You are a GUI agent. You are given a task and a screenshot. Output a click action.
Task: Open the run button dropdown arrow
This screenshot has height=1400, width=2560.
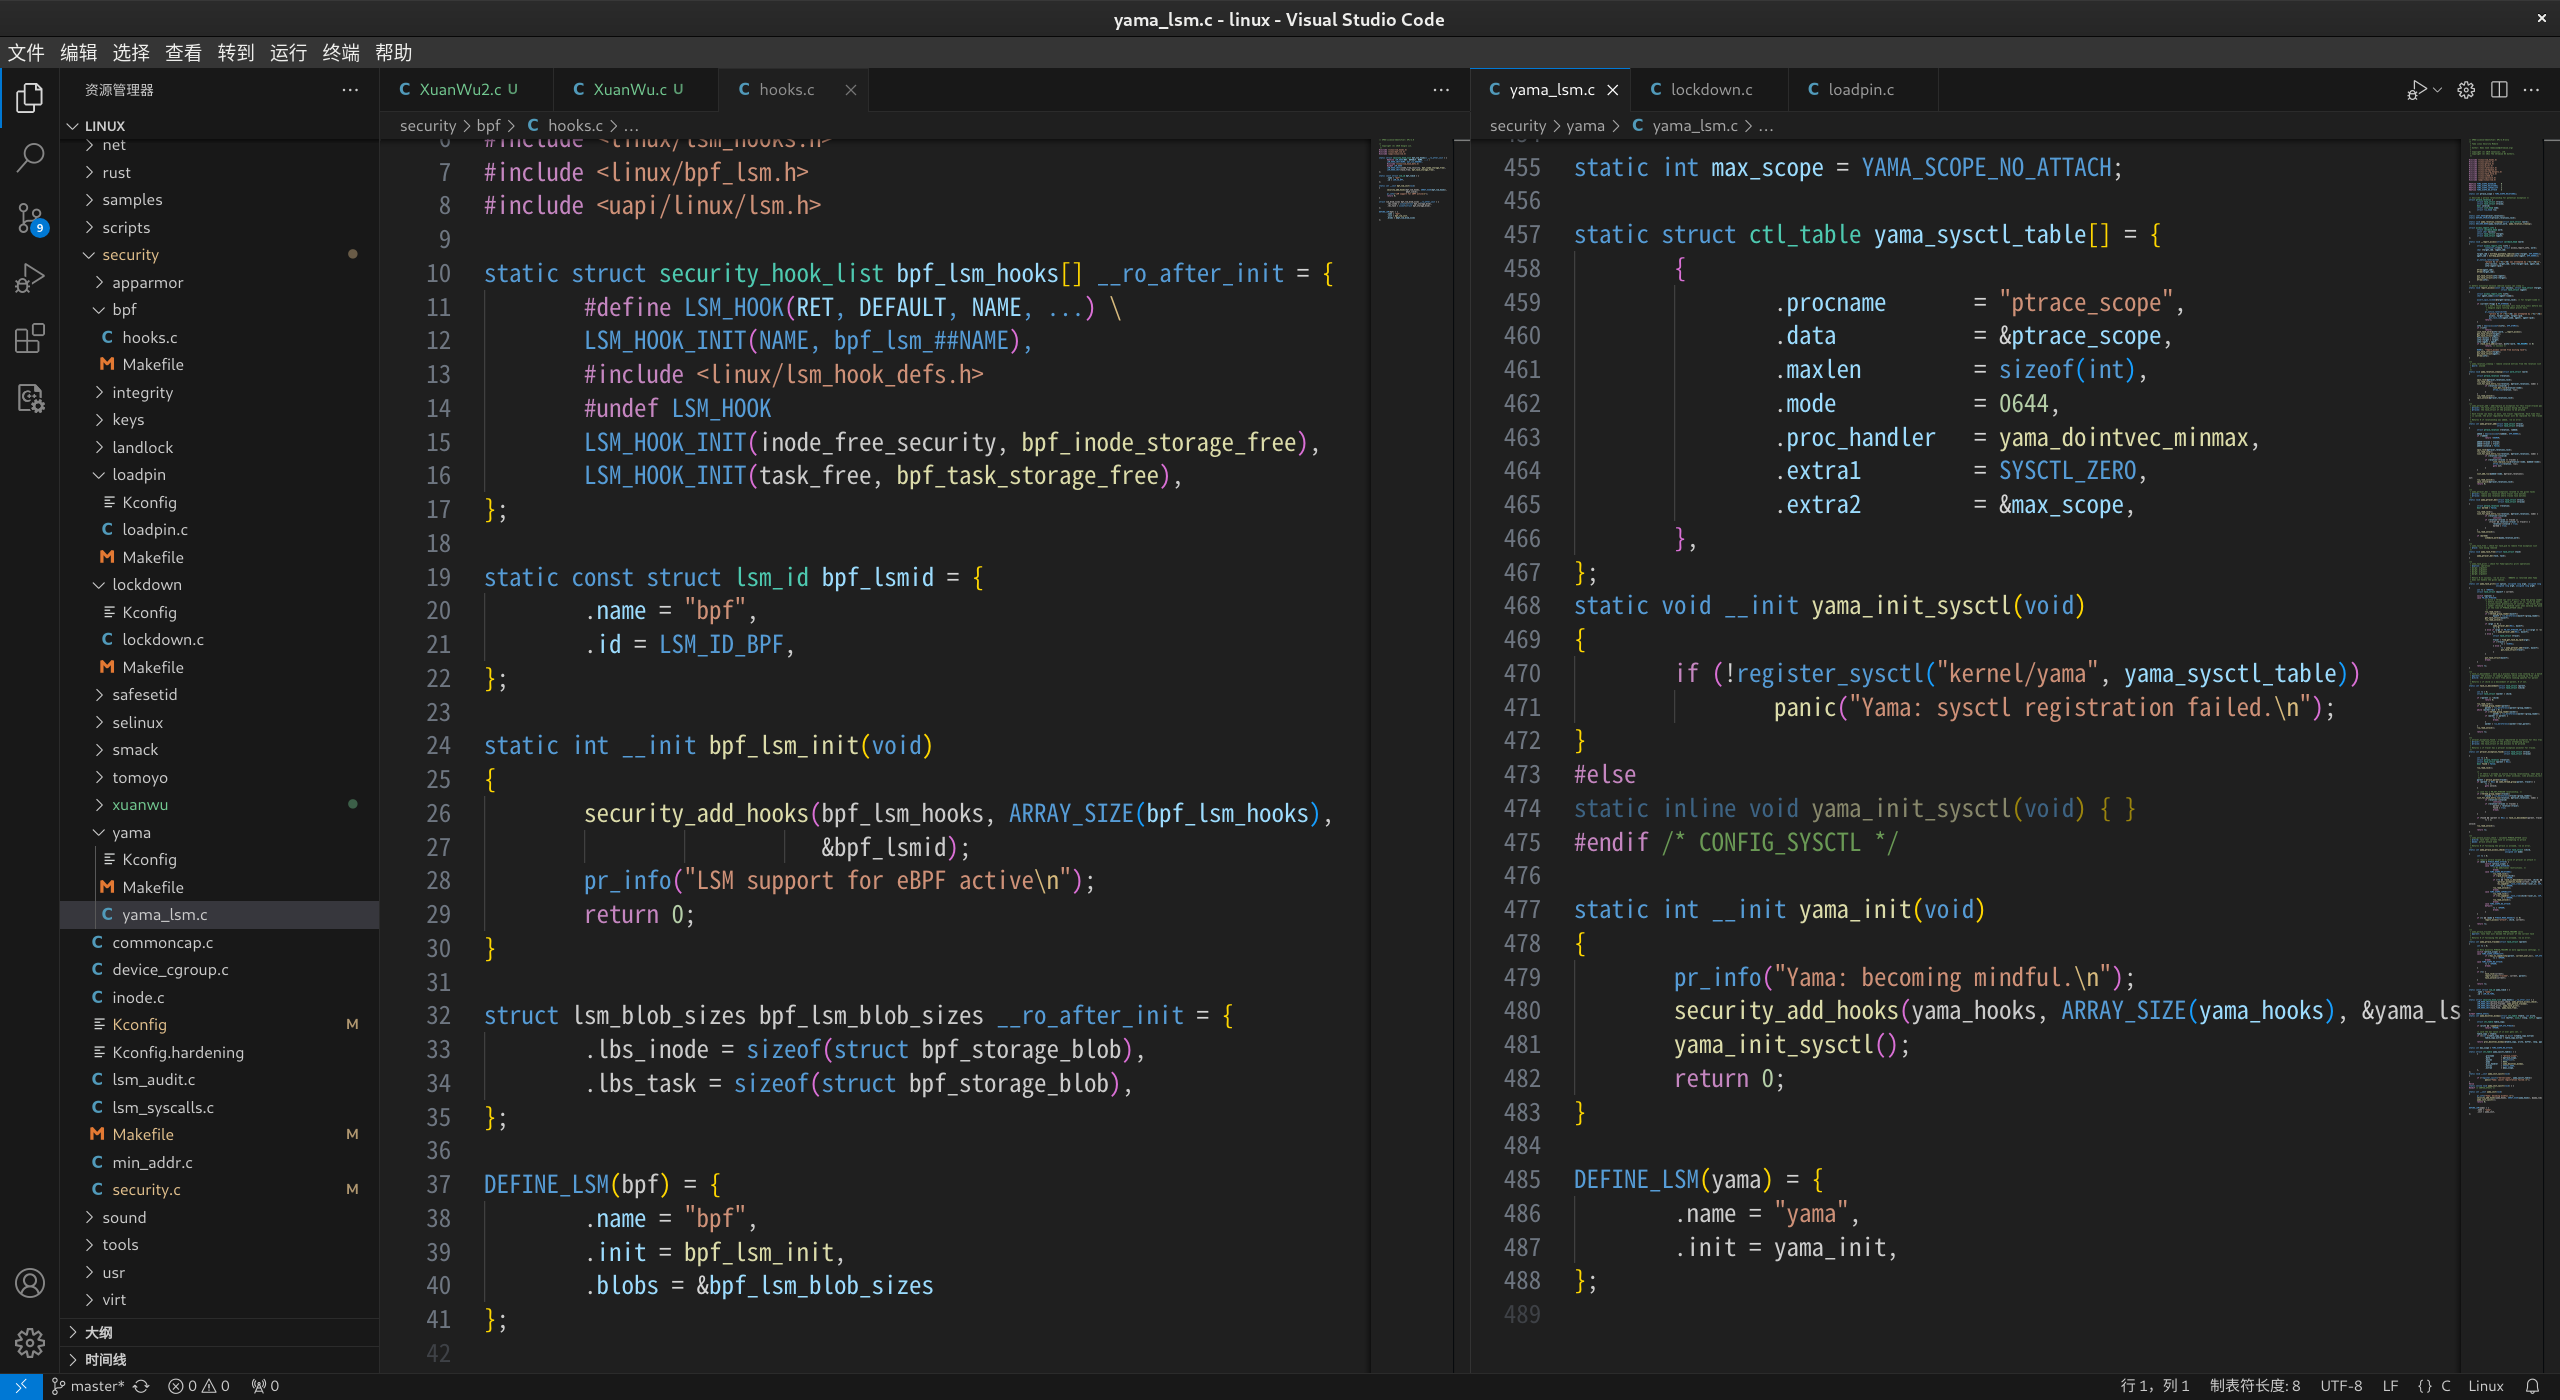pos(2437,90)
